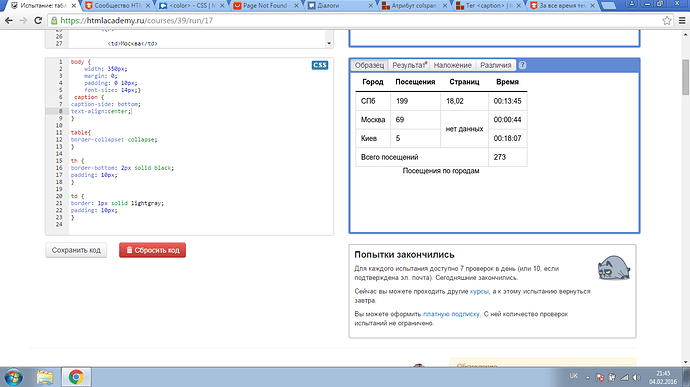690x387 pixels.
Task: Click the red Сбросить код button
Action: (x=152, y=250)
